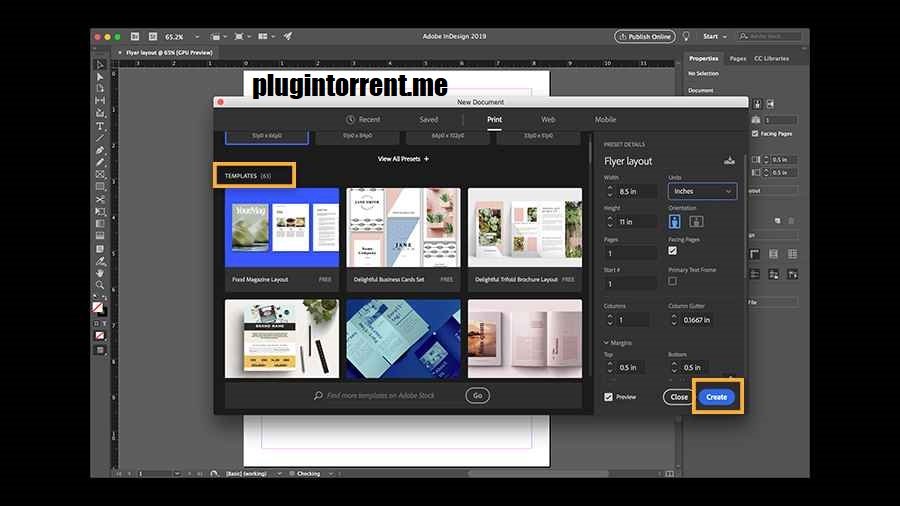
Task: Open the Pages panel tab
Action: 738,59
